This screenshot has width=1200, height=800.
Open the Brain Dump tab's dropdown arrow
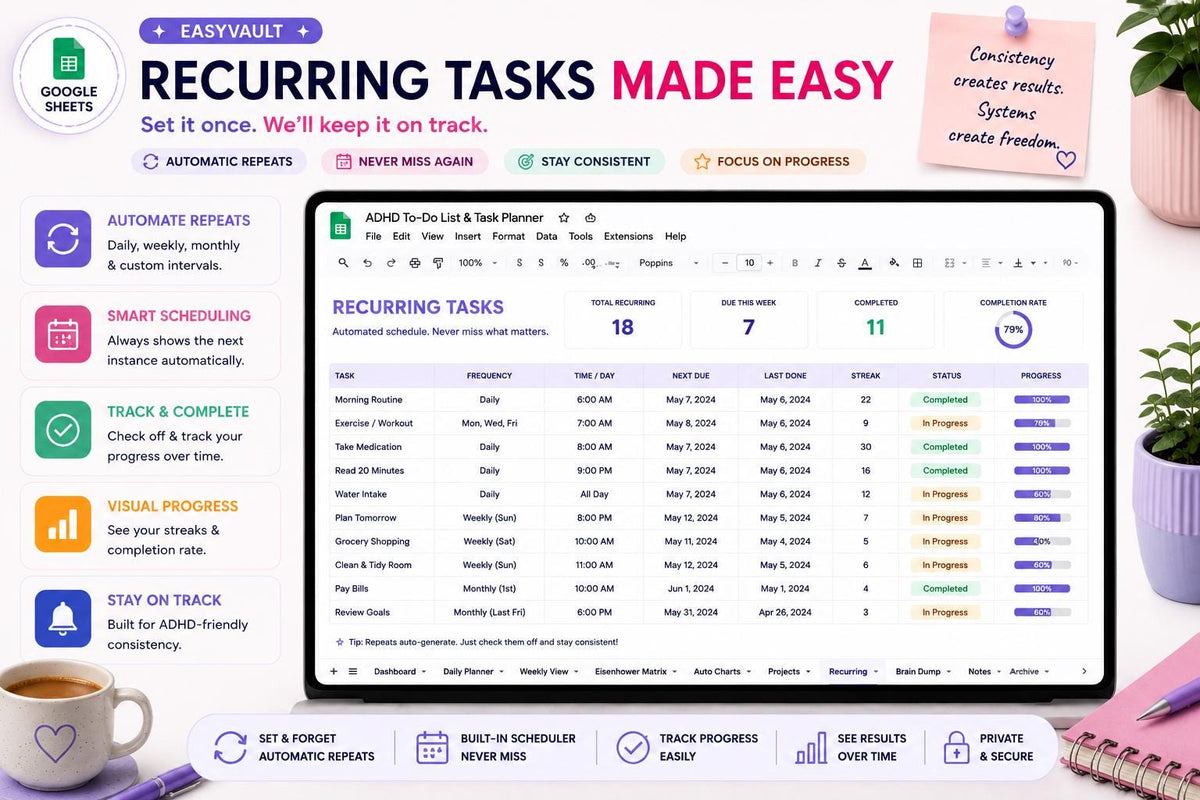coord(950,672)
